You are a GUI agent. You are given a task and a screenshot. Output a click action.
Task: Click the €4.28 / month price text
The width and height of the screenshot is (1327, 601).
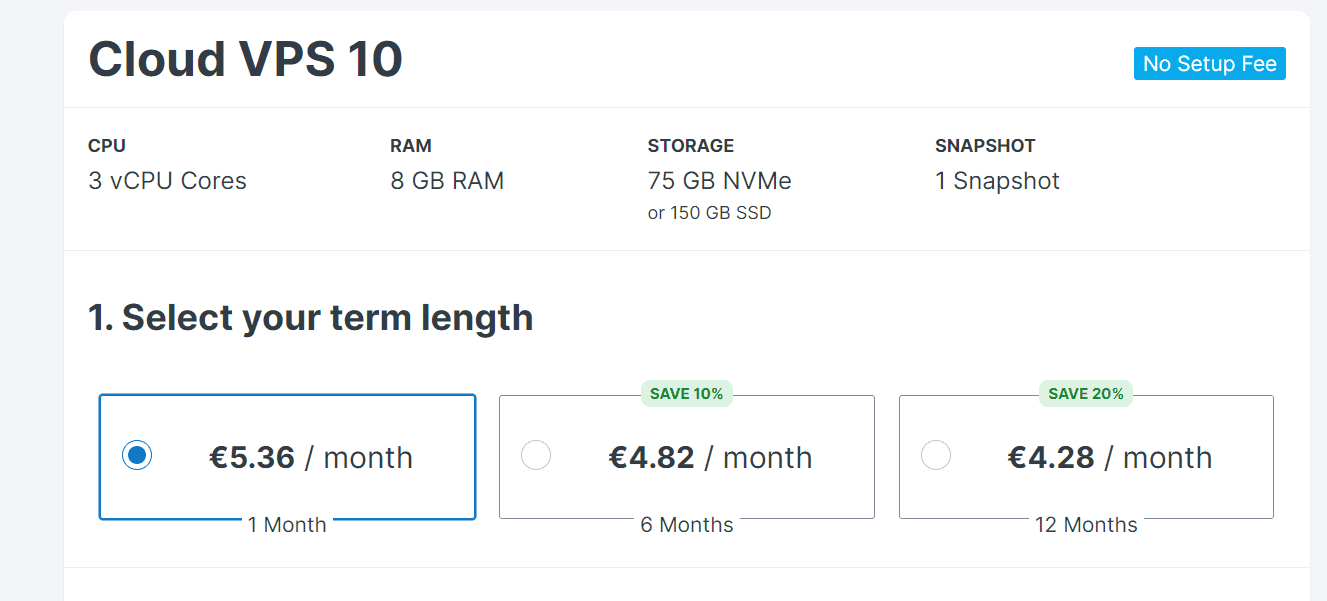(1109, 458)
